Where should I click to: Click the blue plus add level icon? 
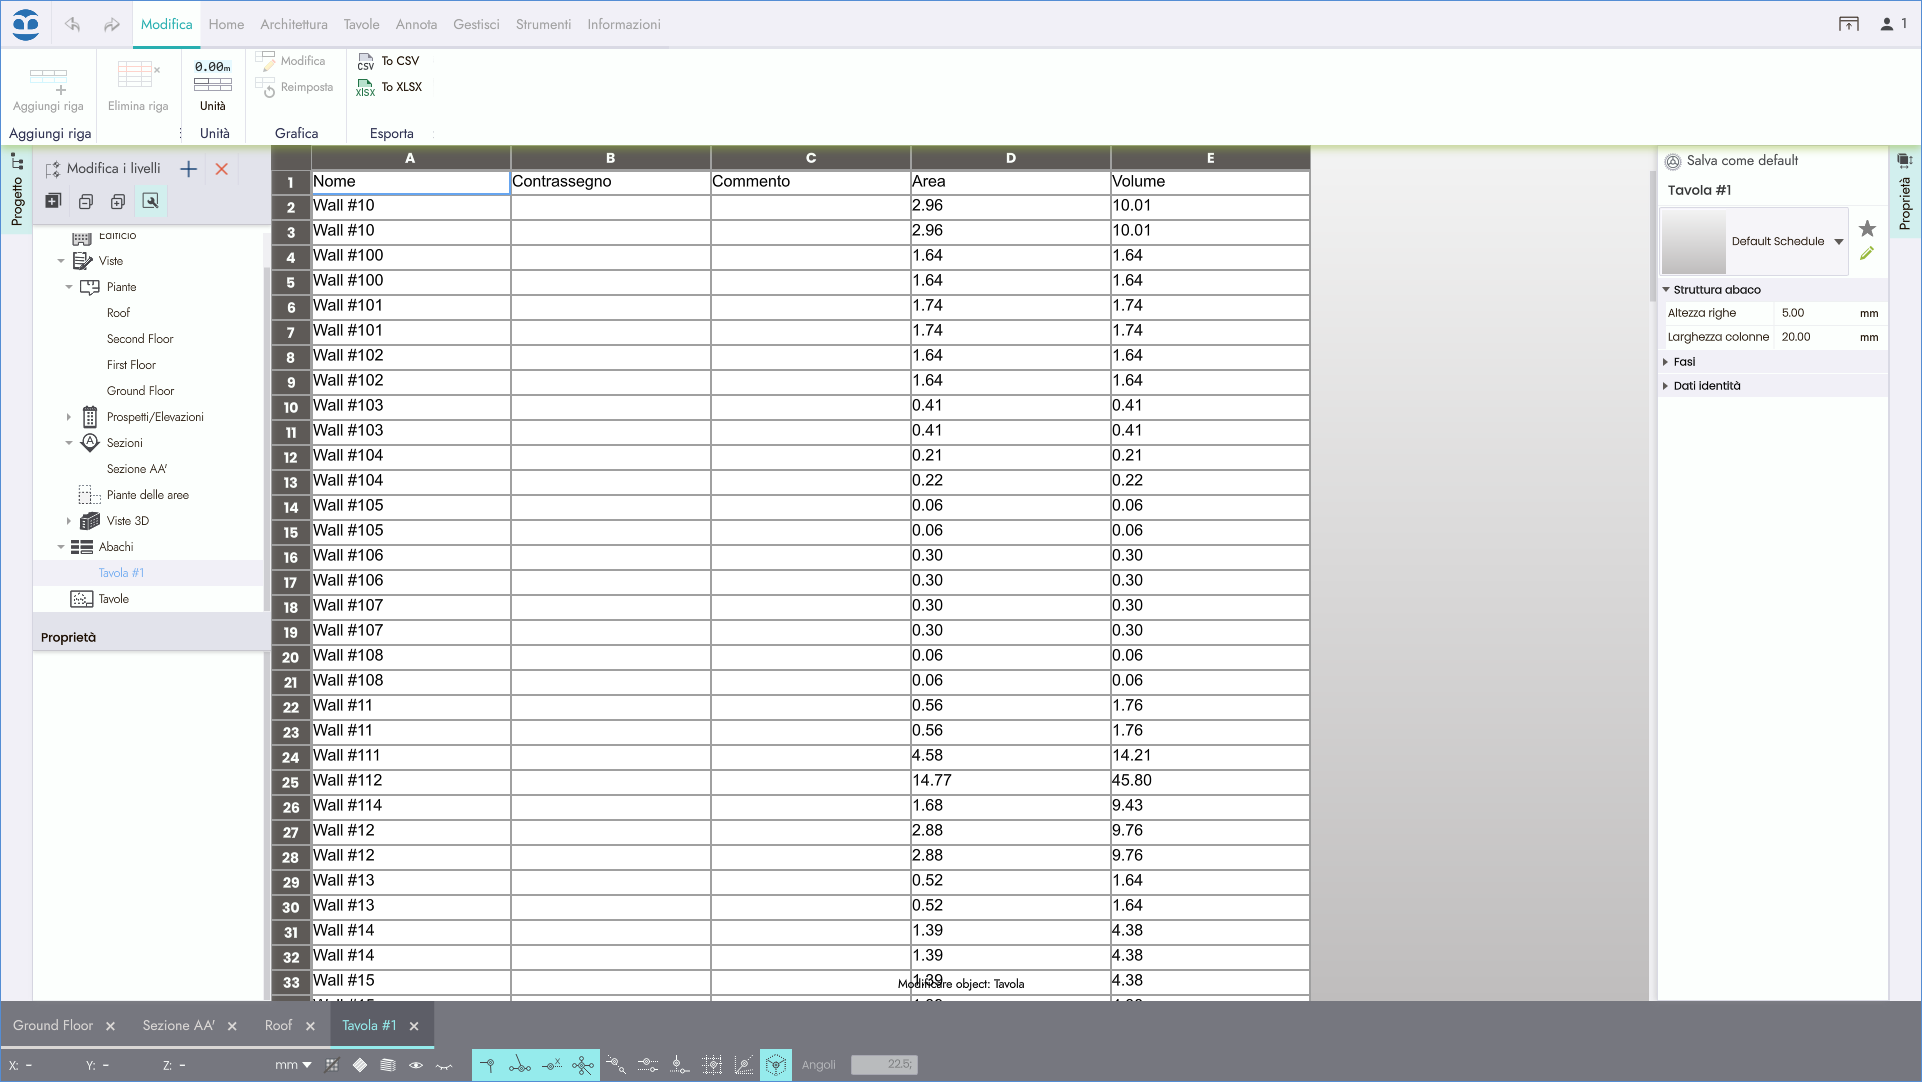coord(188,169)
